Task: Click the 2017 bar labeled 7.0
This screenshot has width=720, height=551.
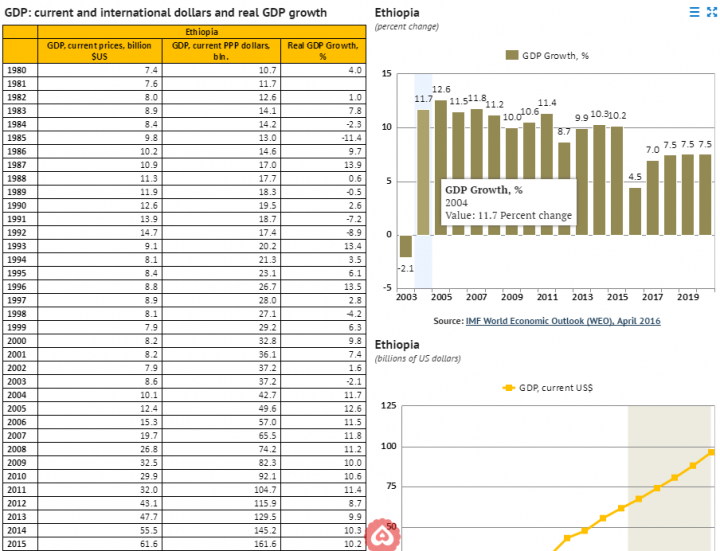Action: coord(652,198)
